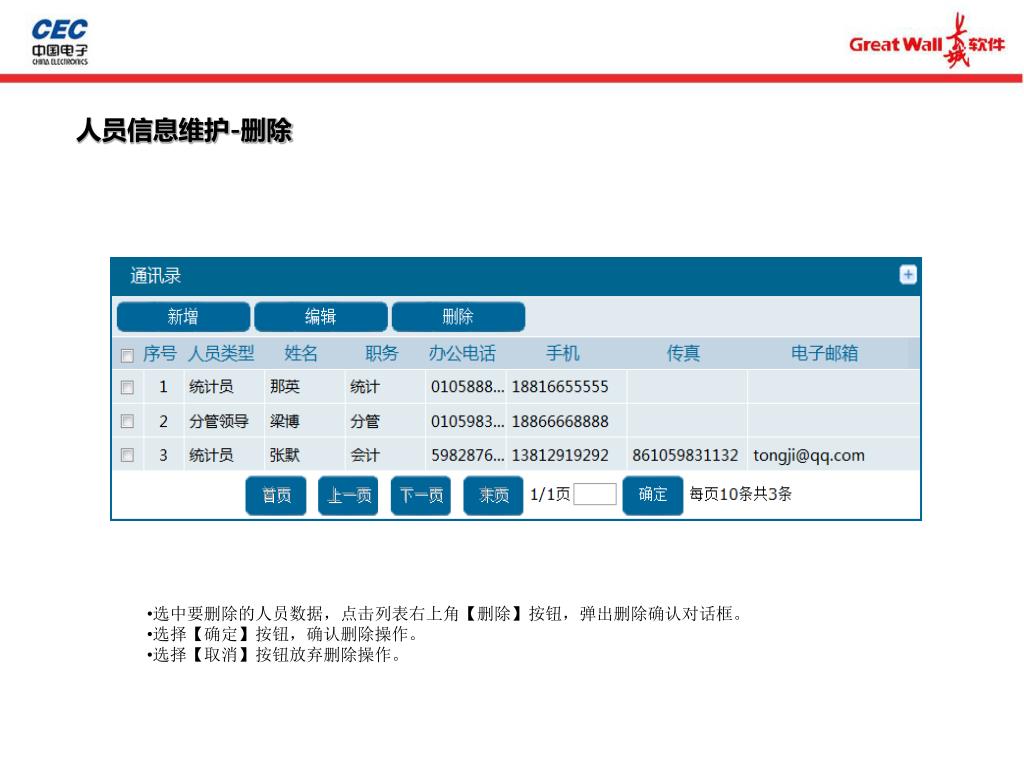Click the 职务 column header
The width and height of the screenshot is (1024, 768).
[381, 353]
